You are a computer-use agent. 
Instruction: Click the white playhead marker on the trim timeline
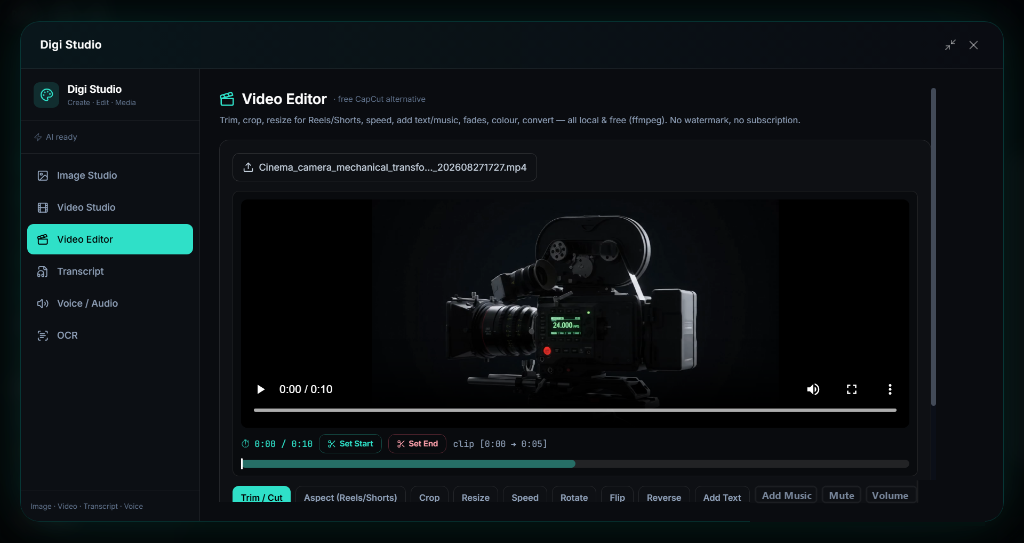[242, 464]
